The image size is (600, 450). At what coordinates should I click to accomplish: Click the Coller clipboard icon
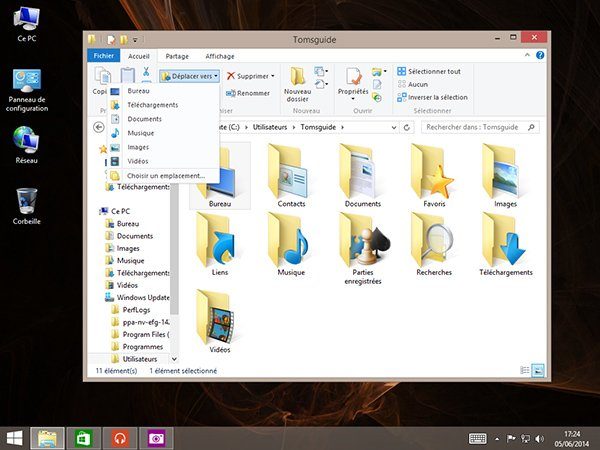click(128, 75)
